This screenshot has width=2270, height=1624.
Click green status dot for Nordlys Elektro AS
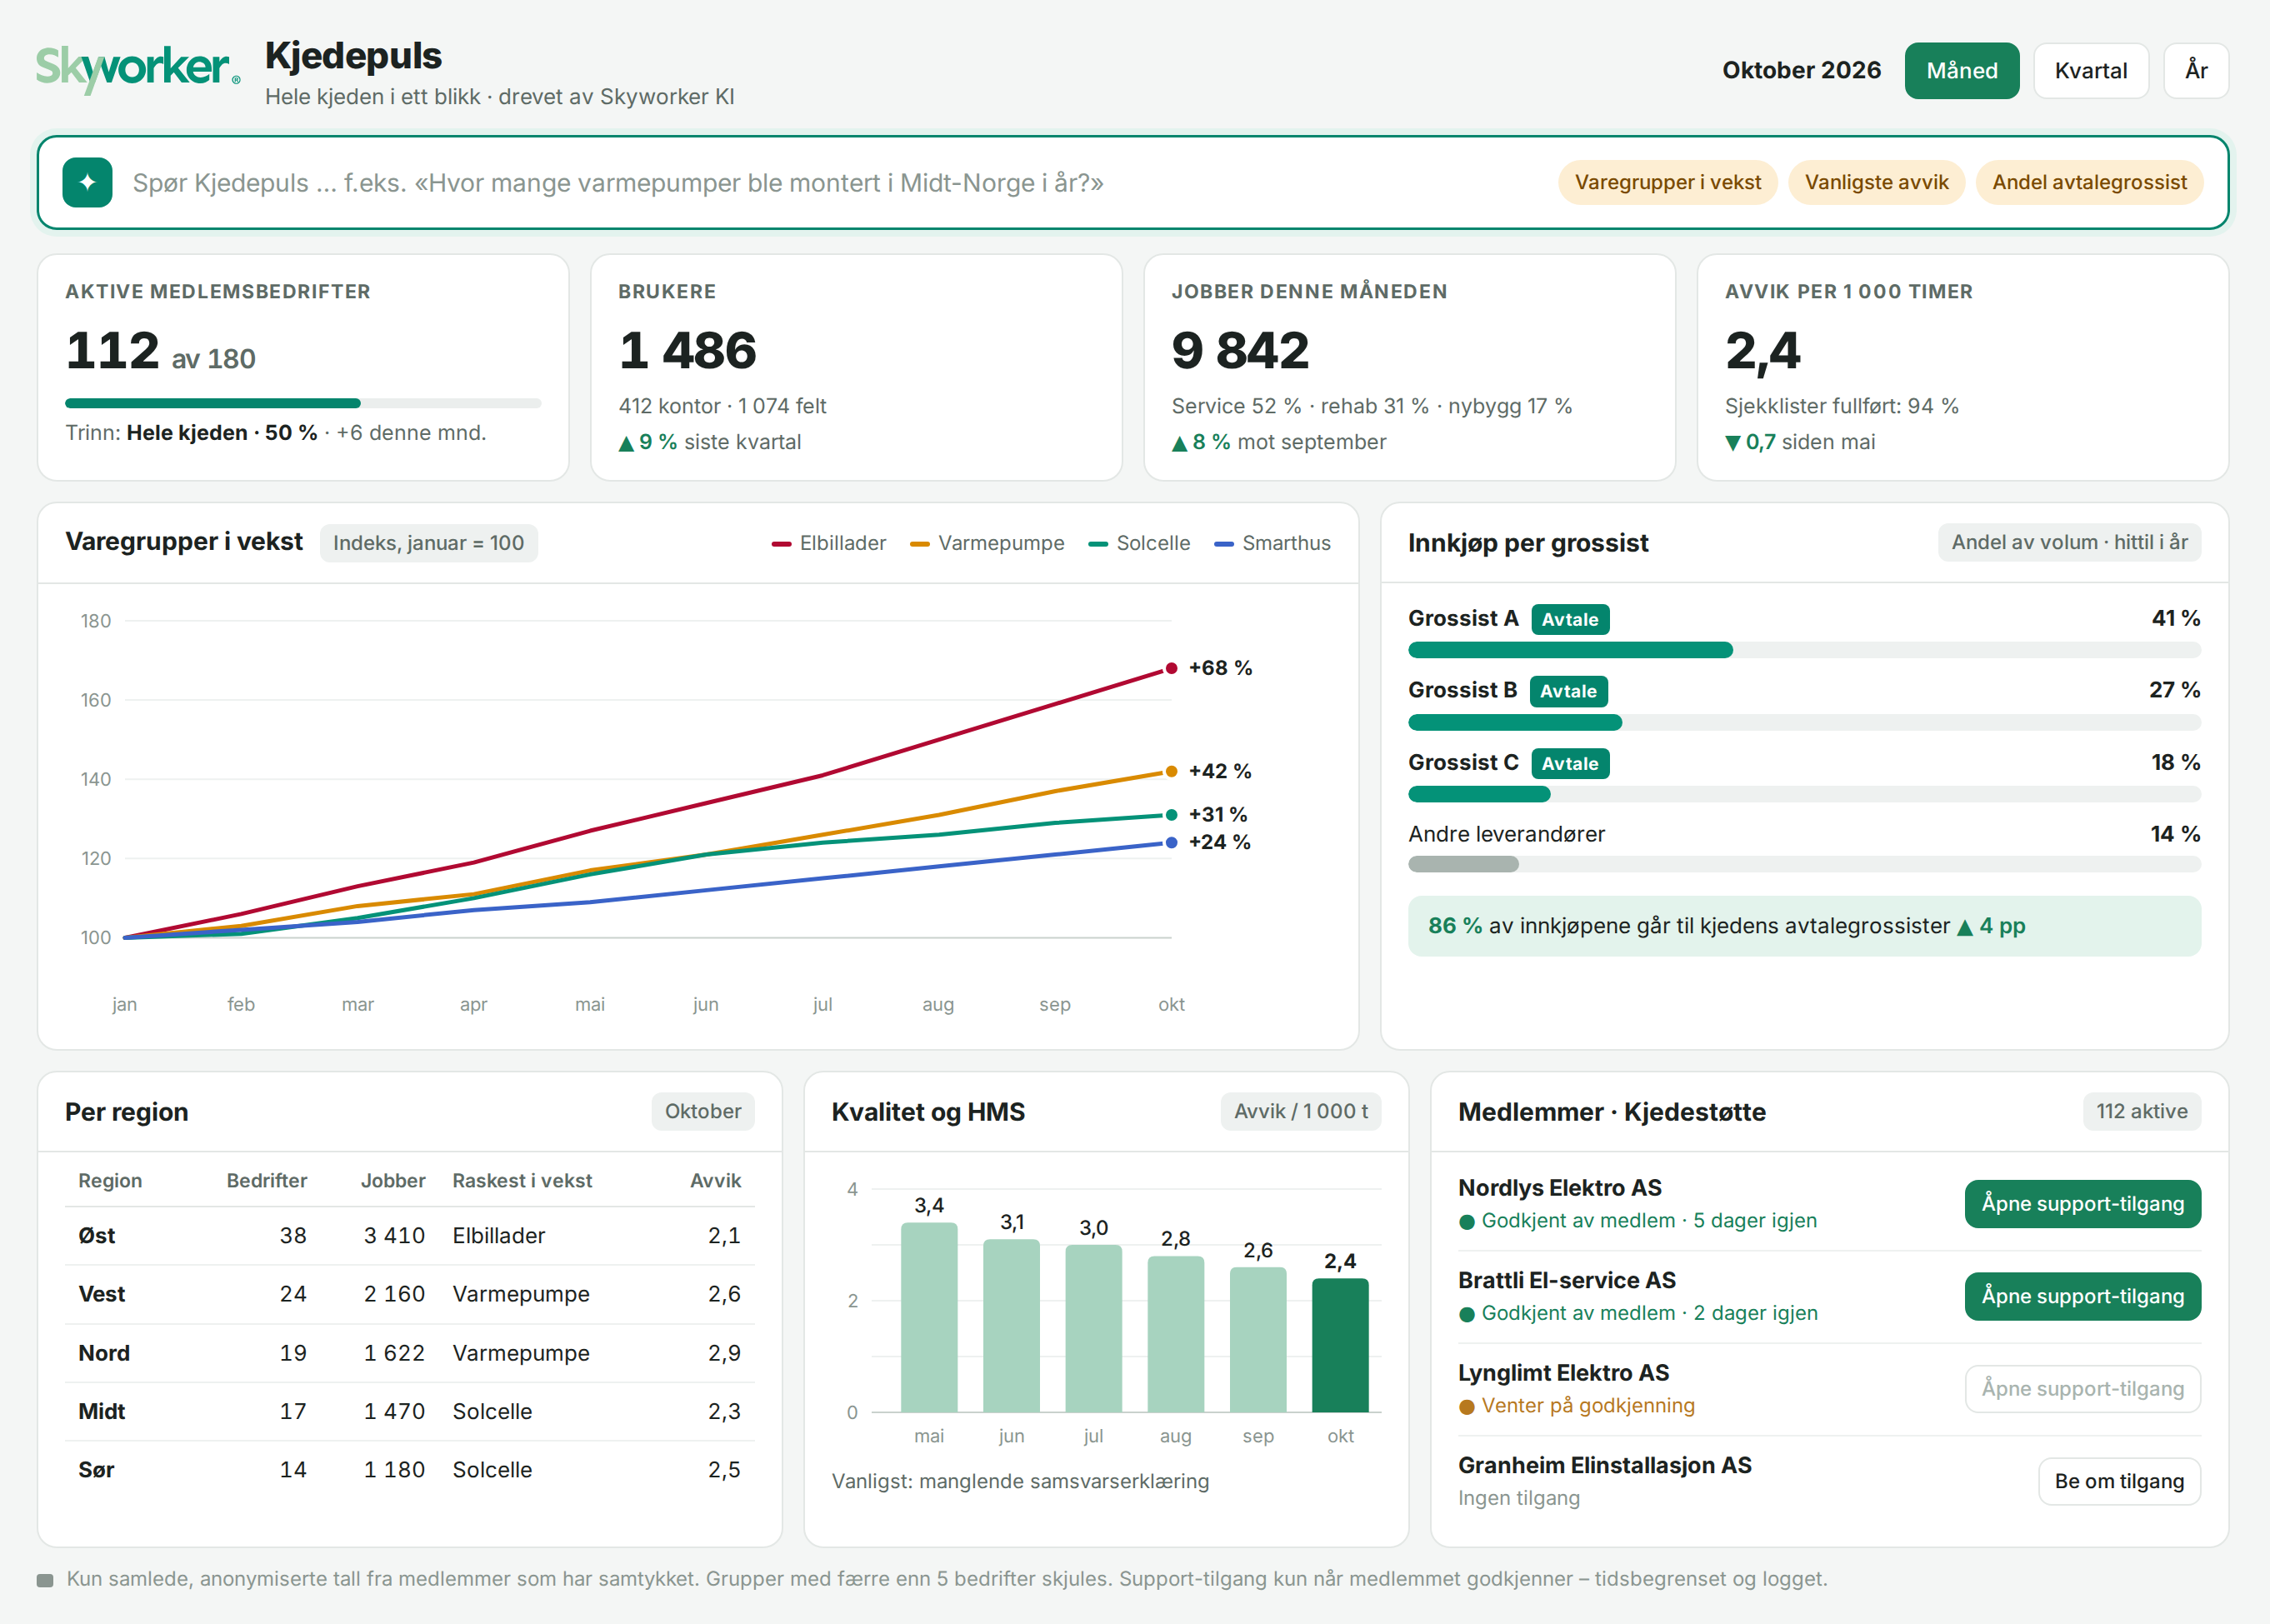[x=1467, y=1221]
